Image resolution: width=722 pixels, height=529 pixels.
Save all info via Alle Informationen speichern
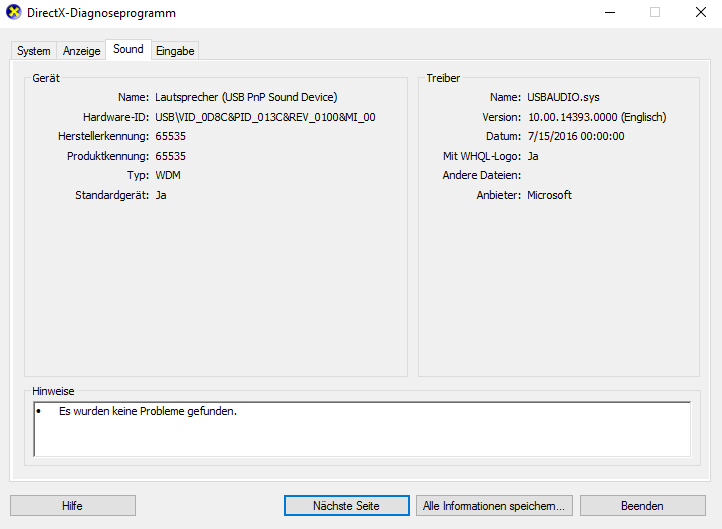pyautogui.click(x=494, y=506)
